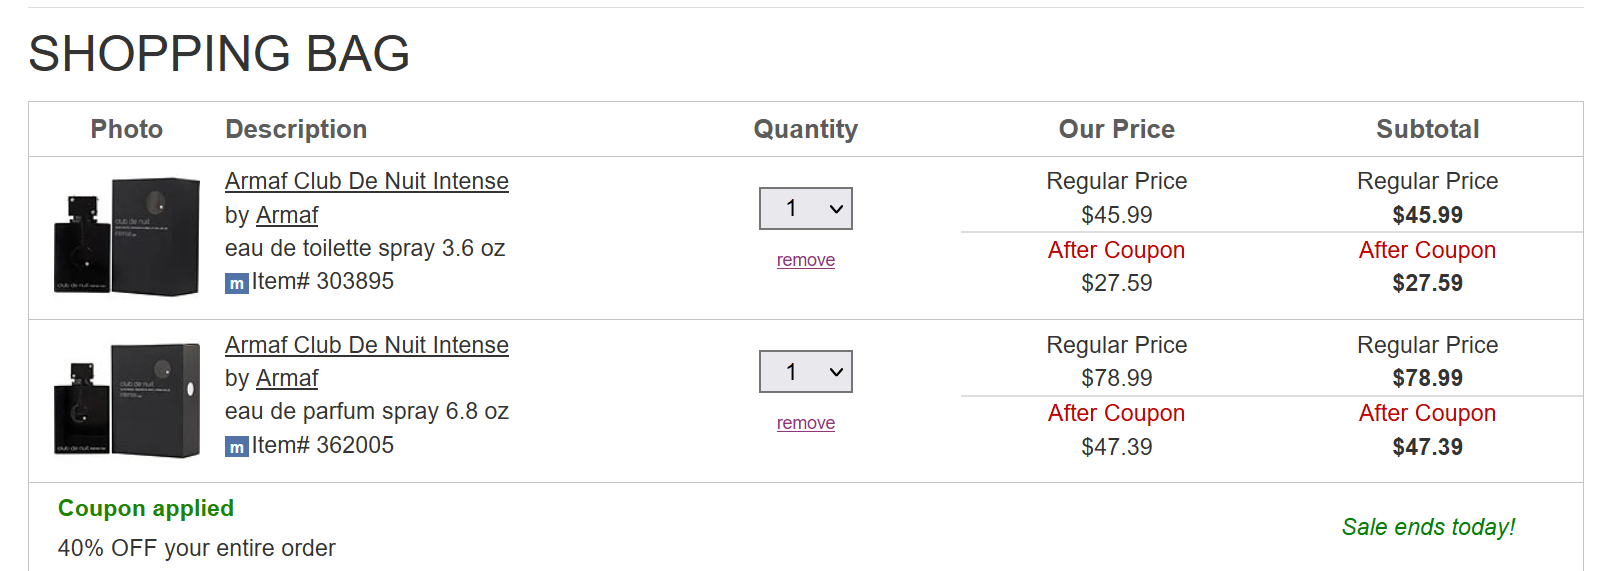Open the product title link for the 3.6 oz toilette spray

point(366,181)
